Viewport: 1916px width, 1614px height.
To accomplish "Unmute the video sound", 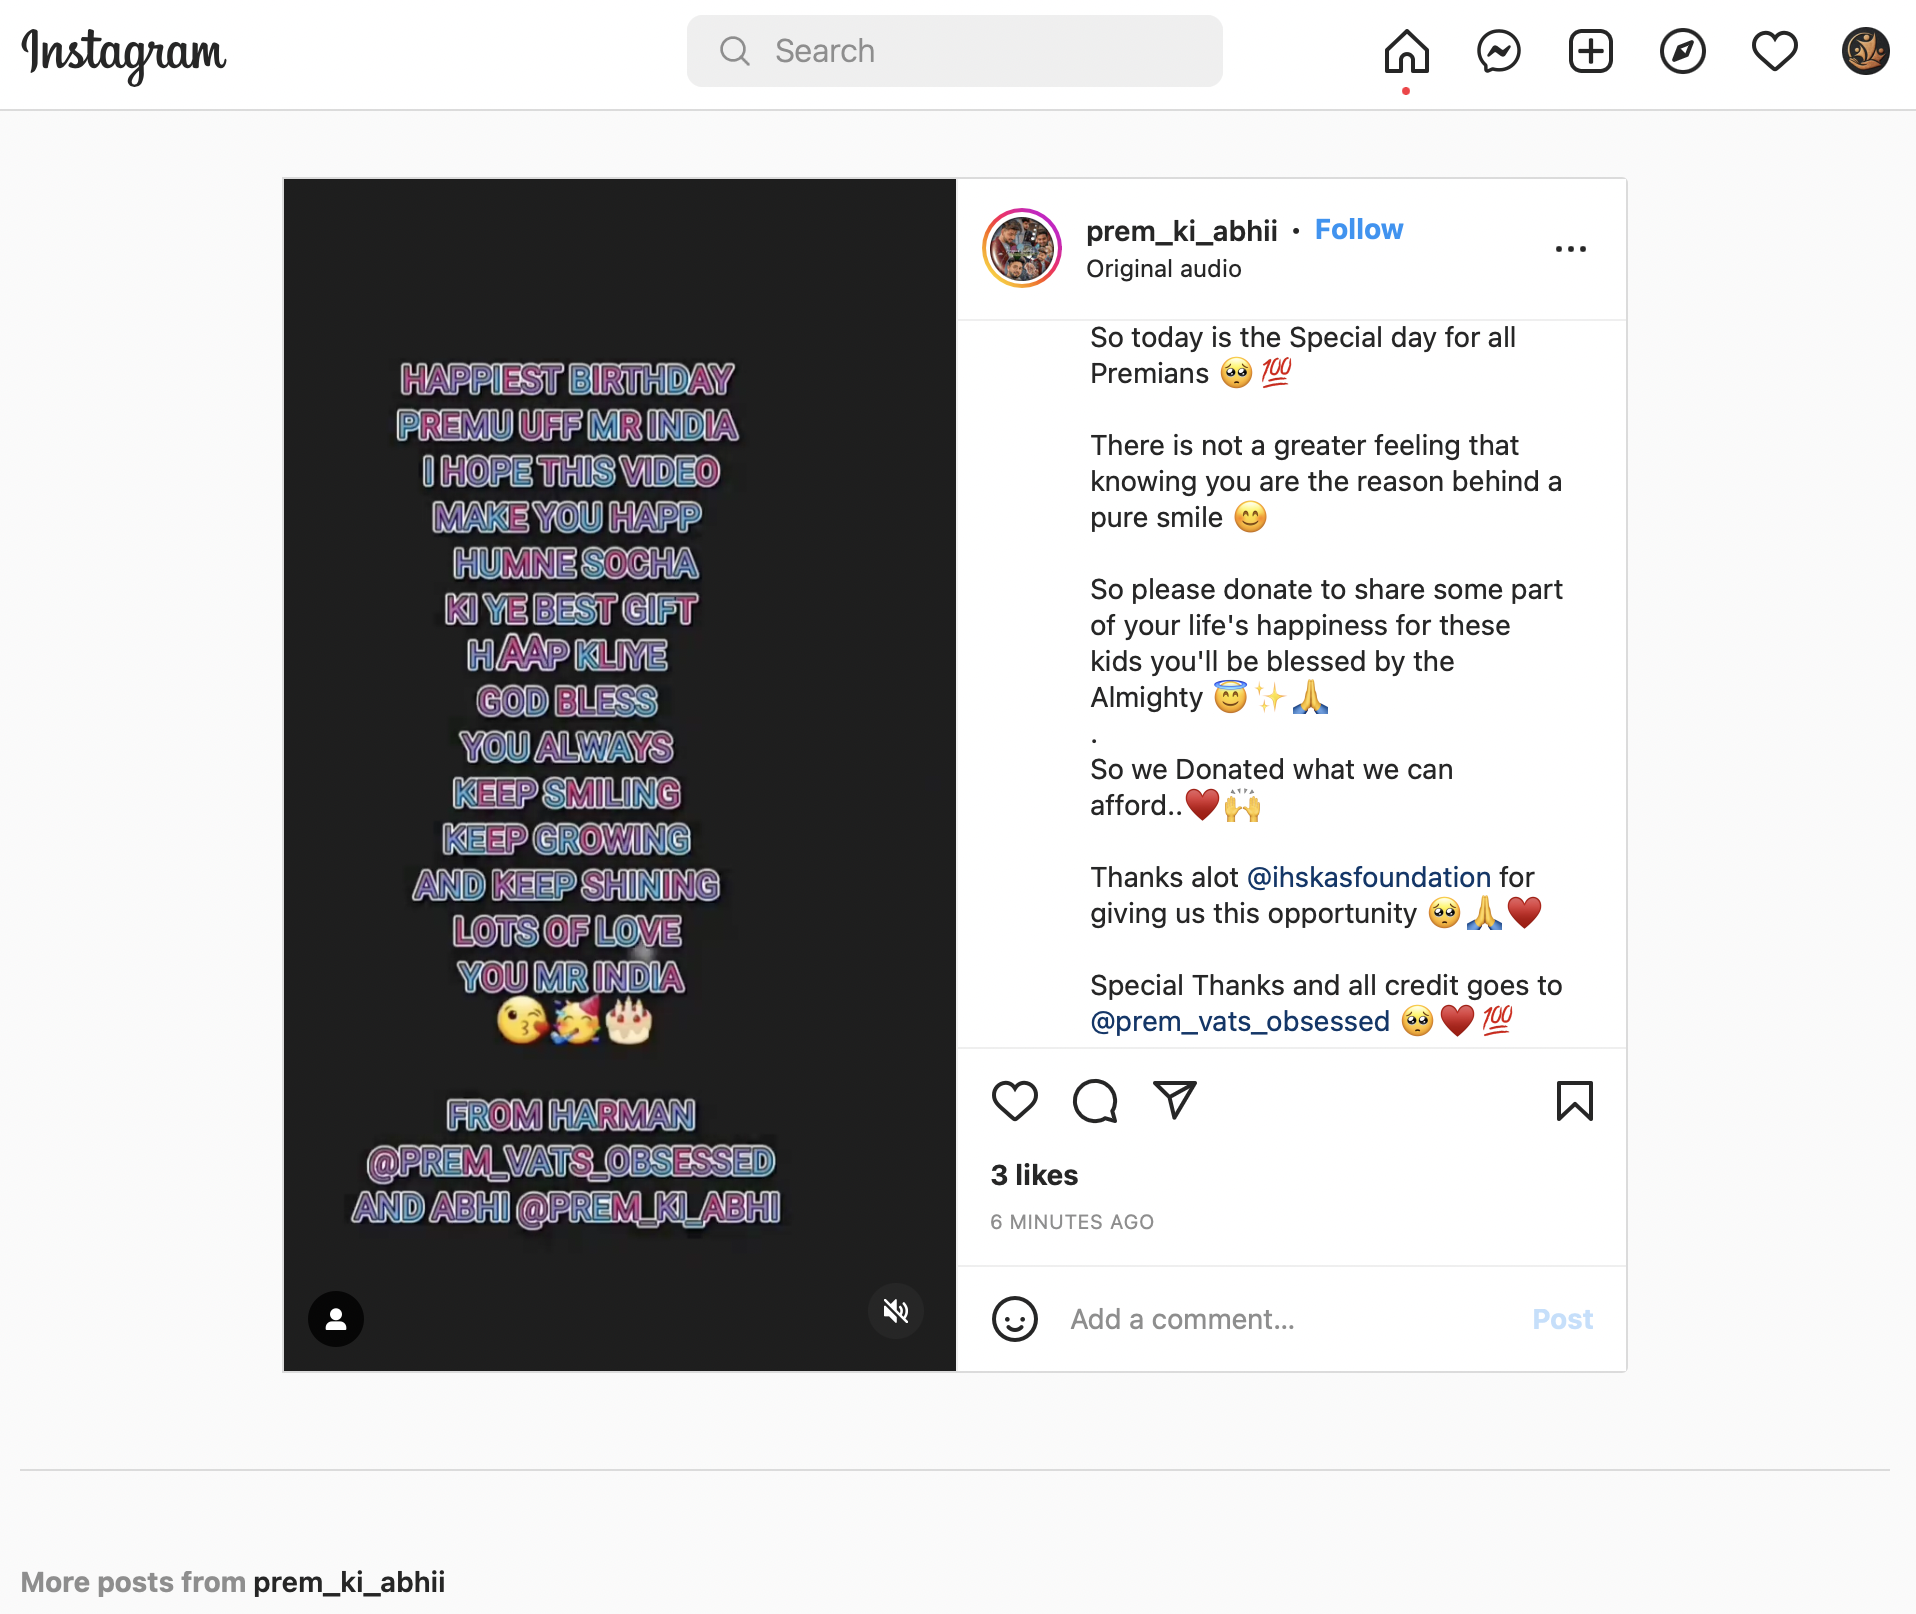I will 895,1311.
